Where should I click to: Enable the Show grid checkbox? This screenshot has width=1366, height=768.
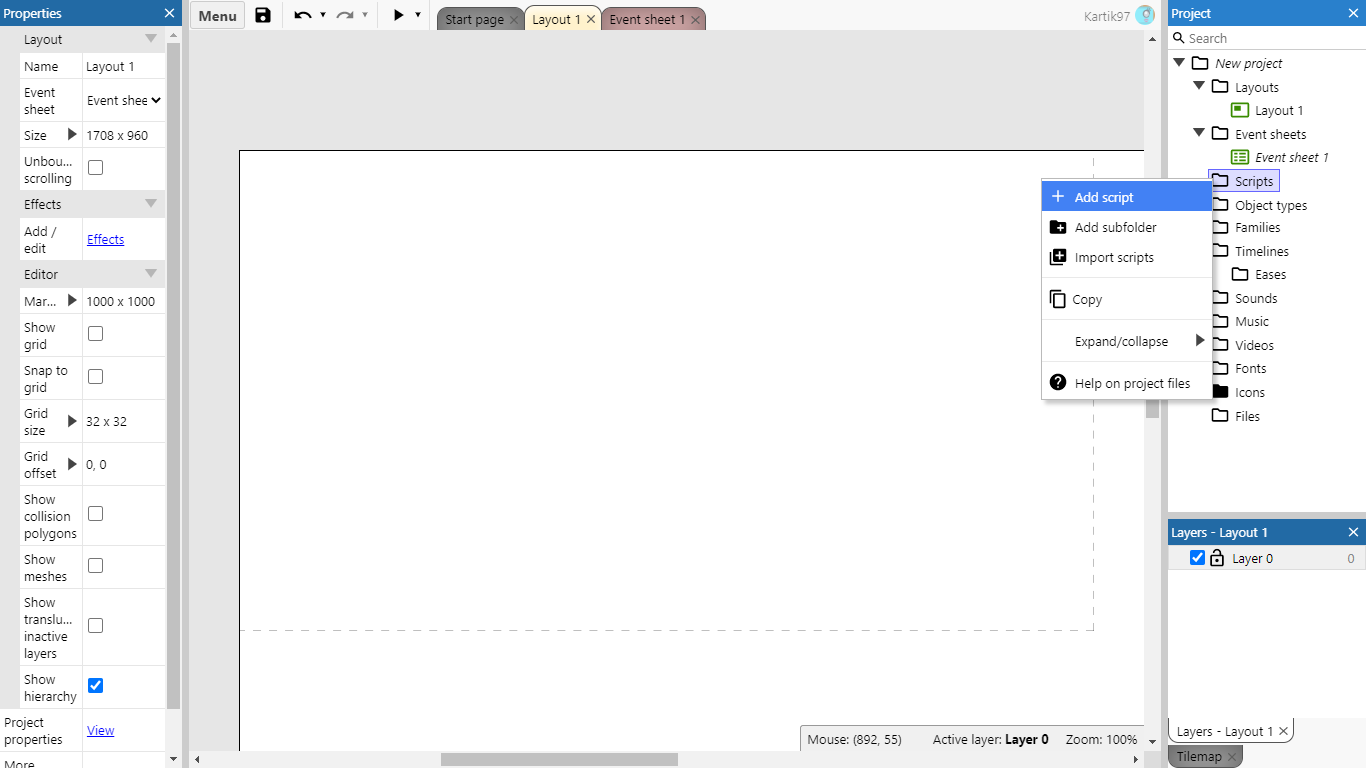(x=95, y=334)
